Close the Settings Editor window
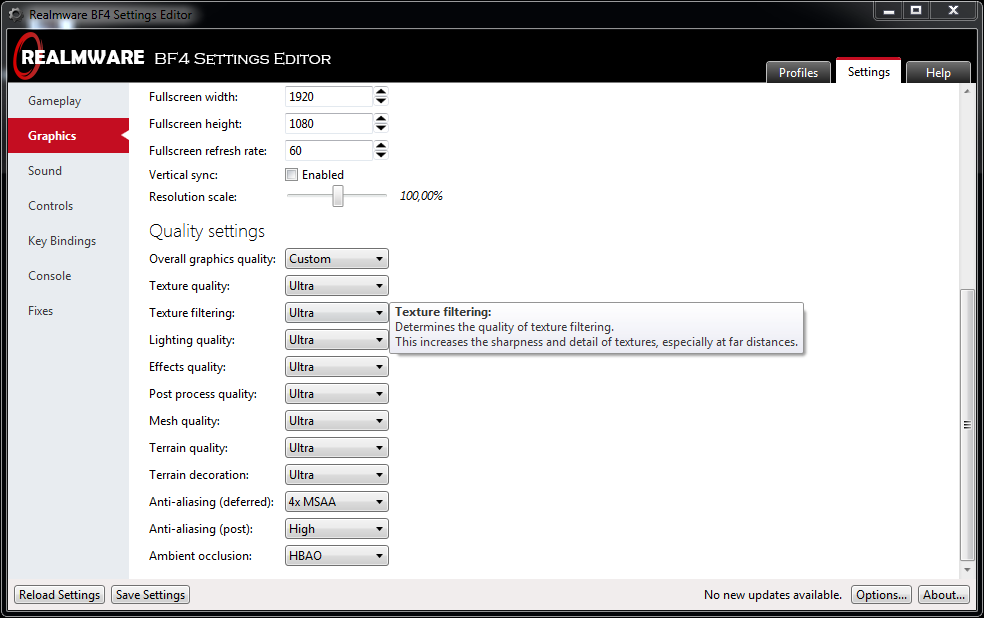This screenshot has width=984, height=618. click(x=953, y=11)
